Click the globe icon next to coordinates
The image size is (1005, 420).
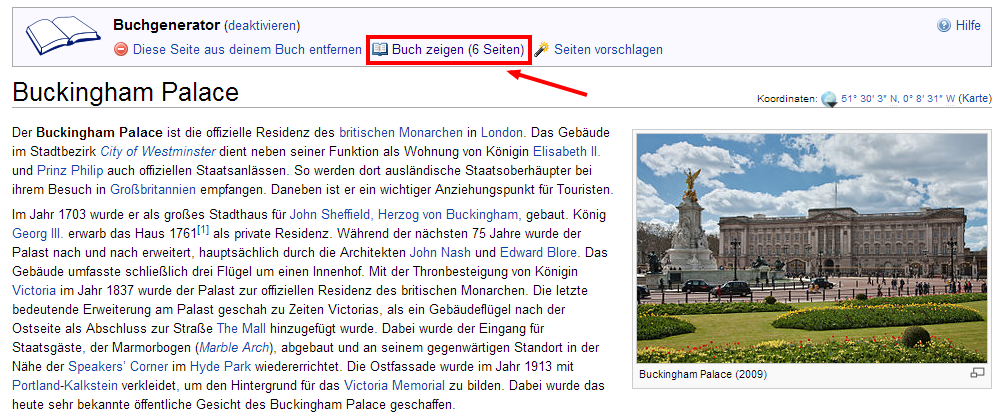click(x=829, y=99)
